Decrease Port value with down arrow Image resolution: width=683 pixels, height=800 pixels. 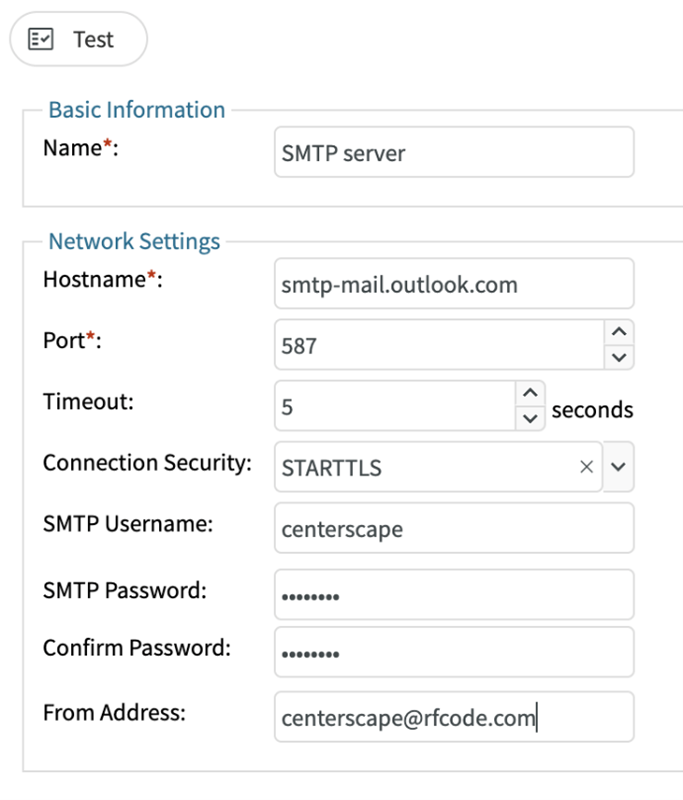pyautogui.click(x=619, y=357)
